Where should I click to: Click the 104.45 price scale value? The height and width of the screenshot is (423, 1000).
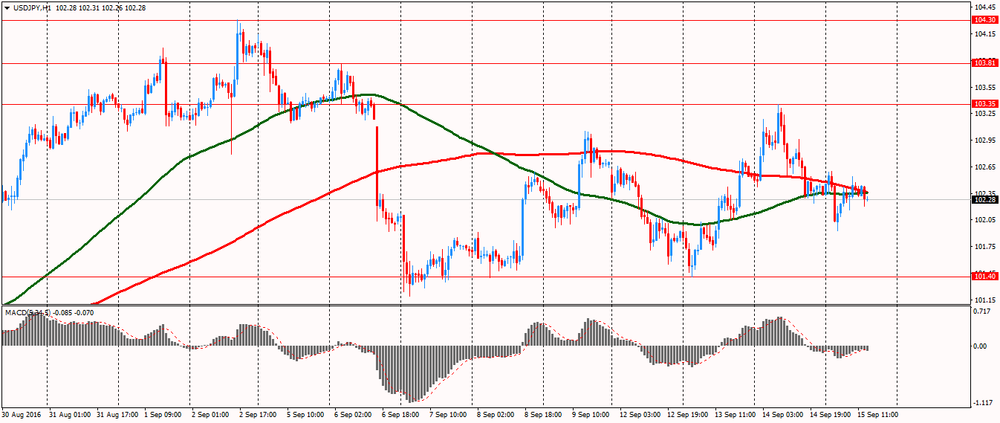click(x=984, y=7)
